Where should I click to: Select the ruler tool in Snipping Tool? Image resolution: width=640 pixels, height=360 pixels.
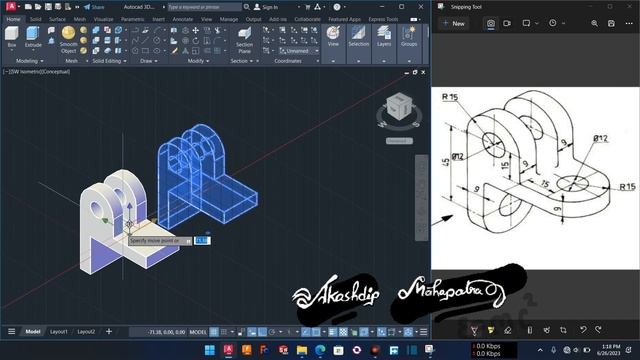pyautogui.click(x=529, y=330)
